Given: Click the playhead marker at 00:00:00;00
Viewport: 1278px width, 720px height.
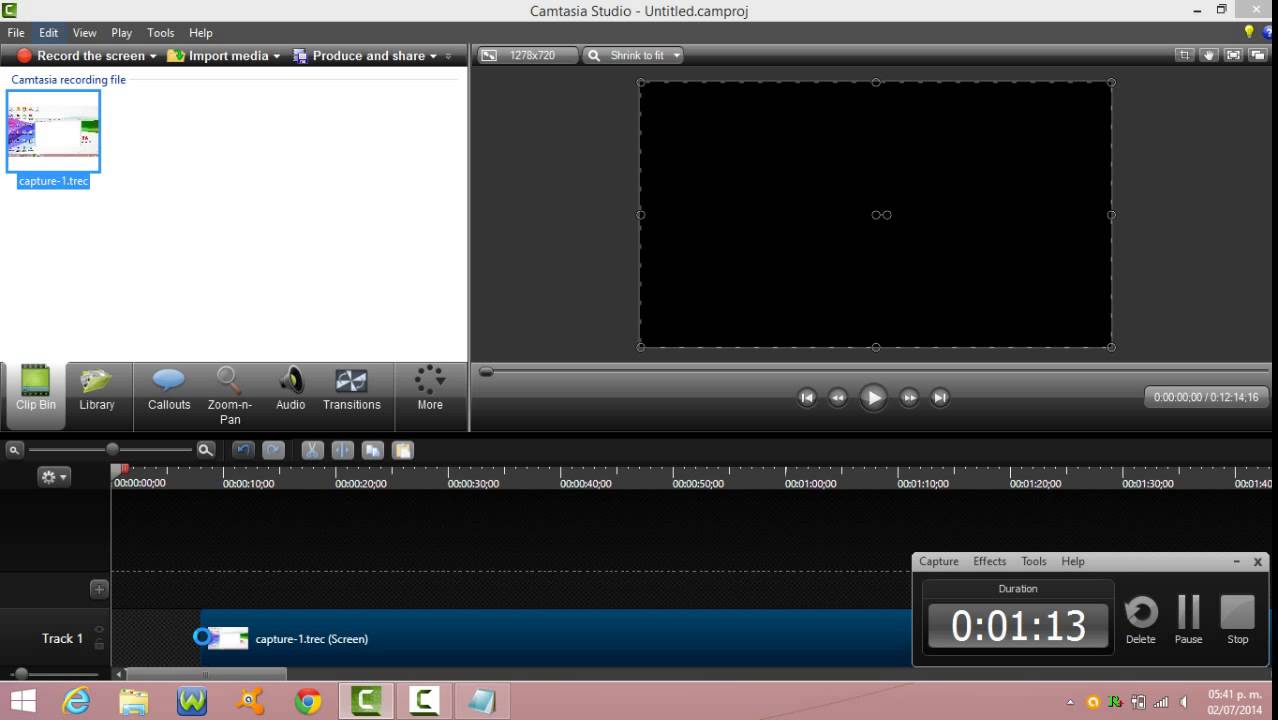Looking at the screenshot, I should point(119,469).
